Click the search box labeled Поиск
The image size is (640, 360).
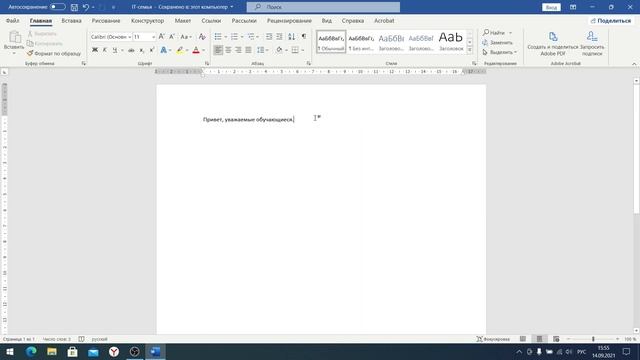tap(323, 7)
